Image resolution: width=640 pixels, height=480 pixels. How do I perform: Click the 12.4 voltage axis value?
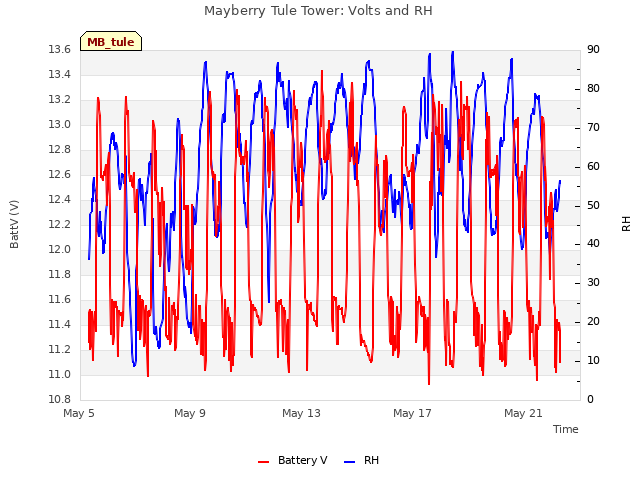[60, 200]
